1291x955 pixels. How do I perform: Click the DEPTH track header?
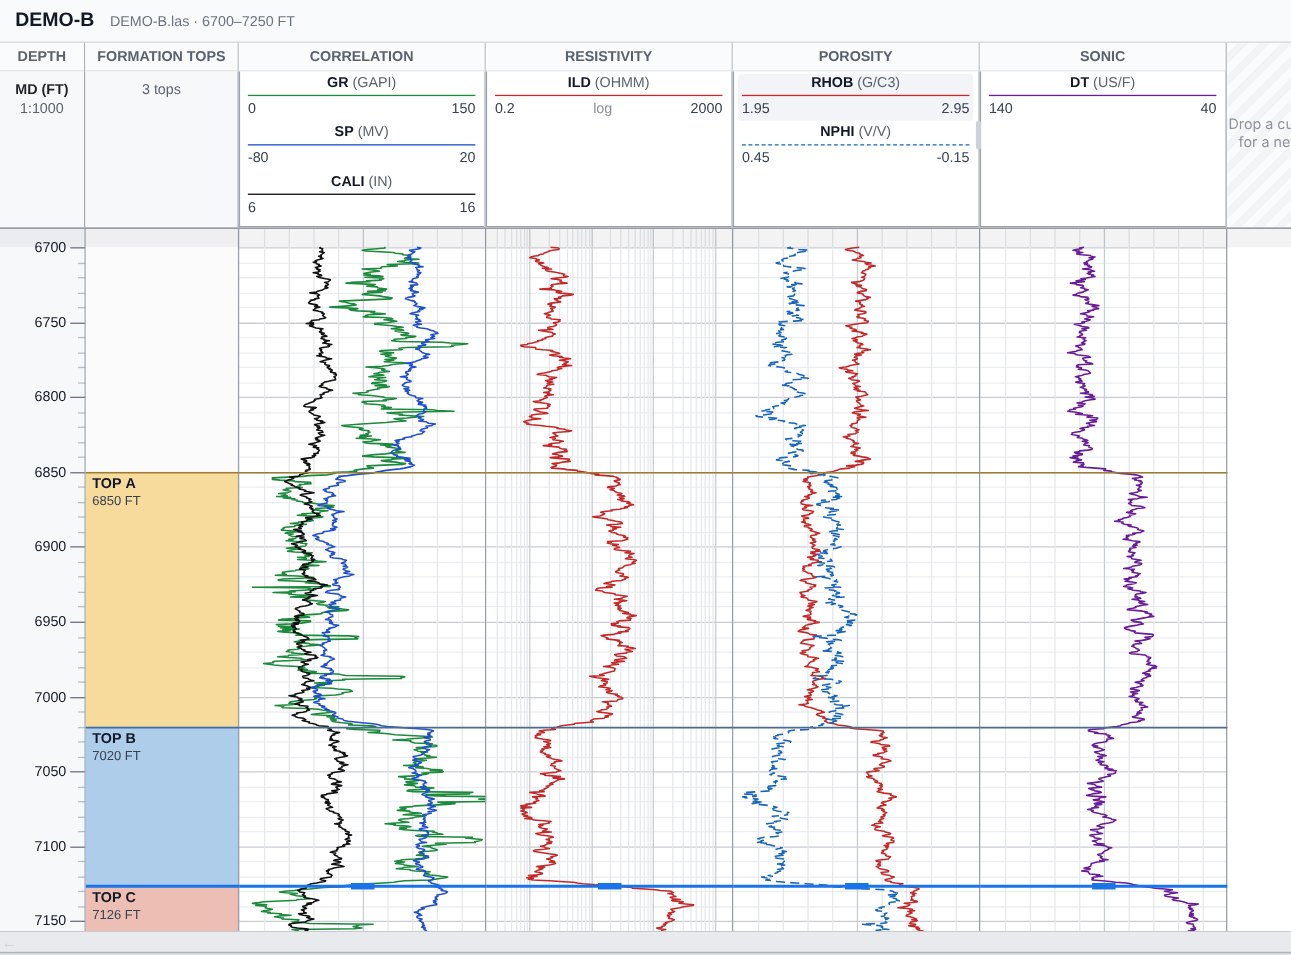42,56
